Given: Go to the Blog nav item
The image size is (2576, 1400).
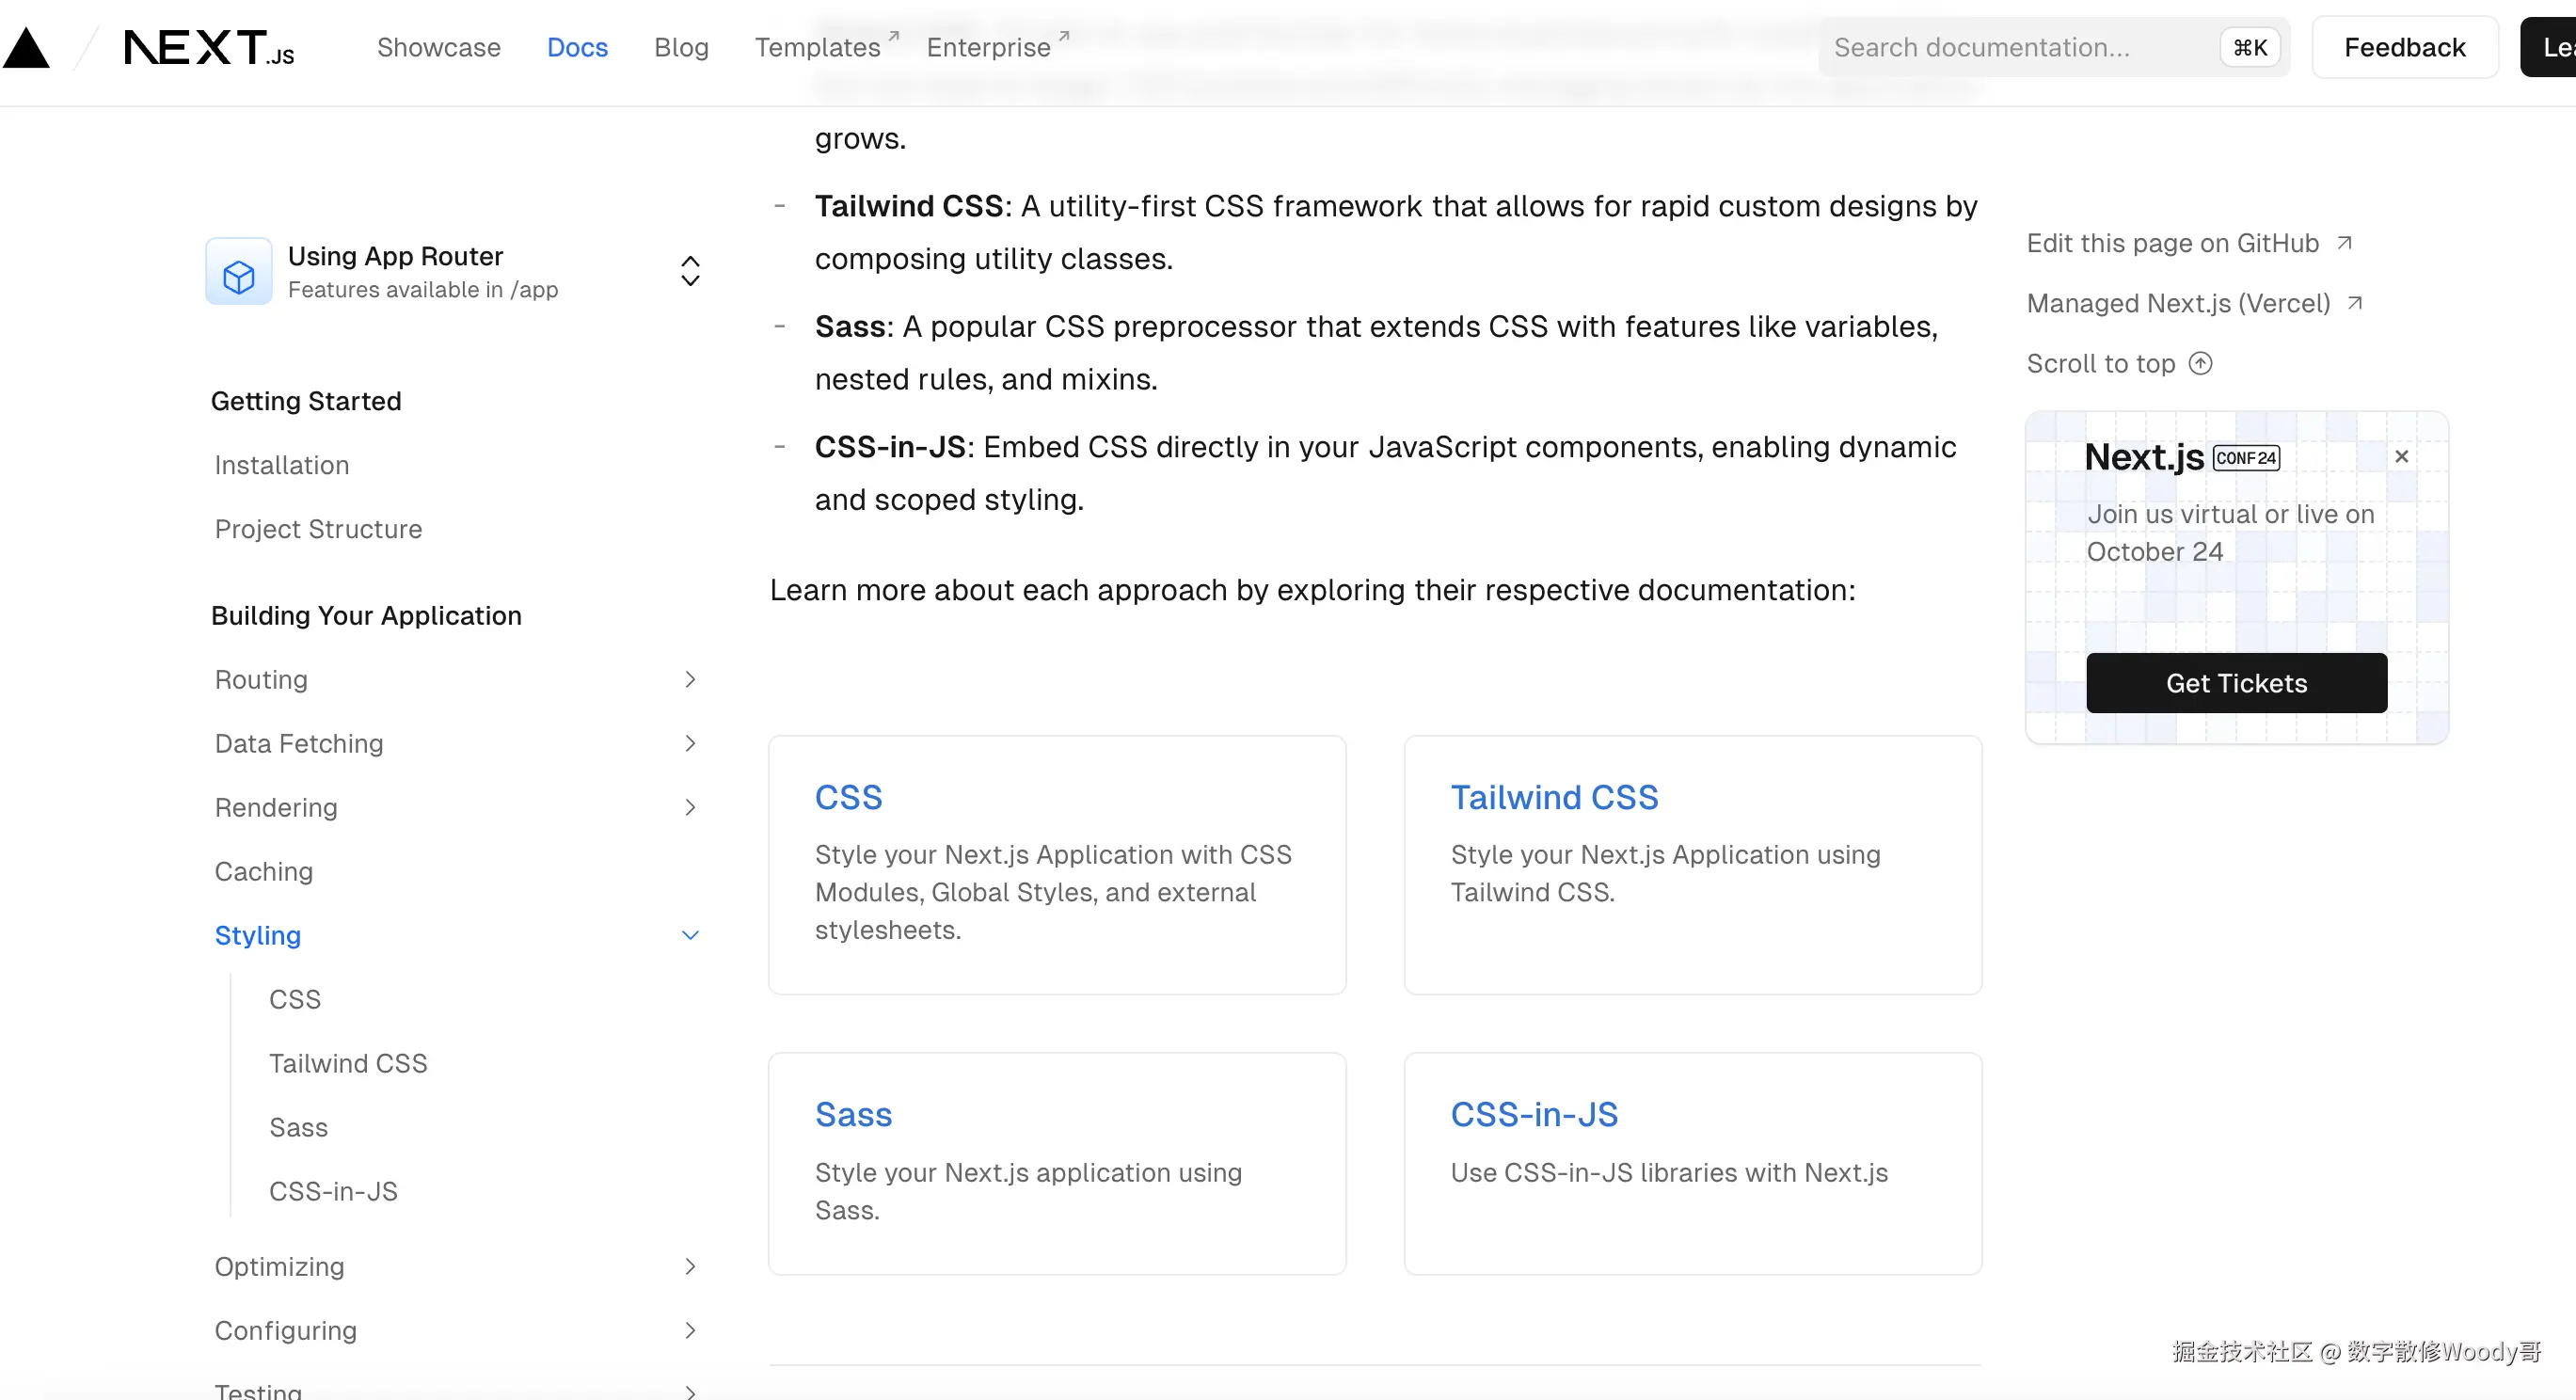Looking at the screenshot, I should click(x=681, y=48).
